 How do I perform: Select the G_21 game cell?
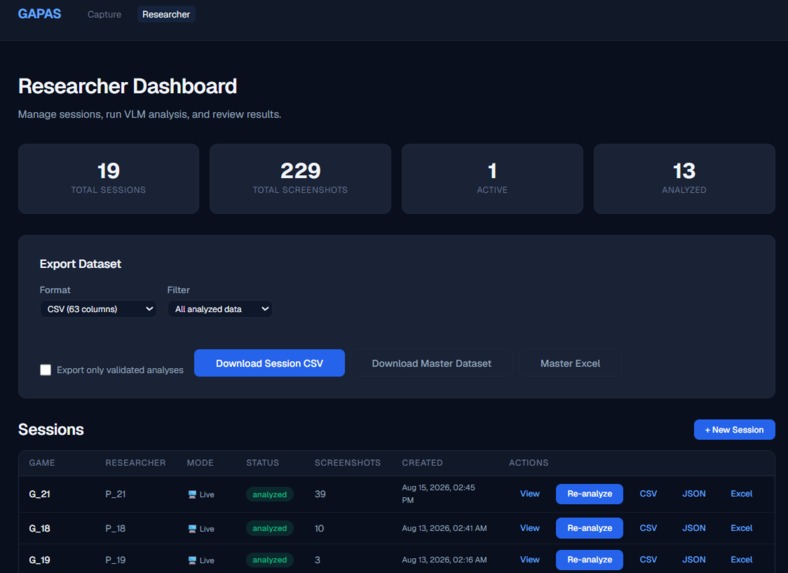pos(39,494)
